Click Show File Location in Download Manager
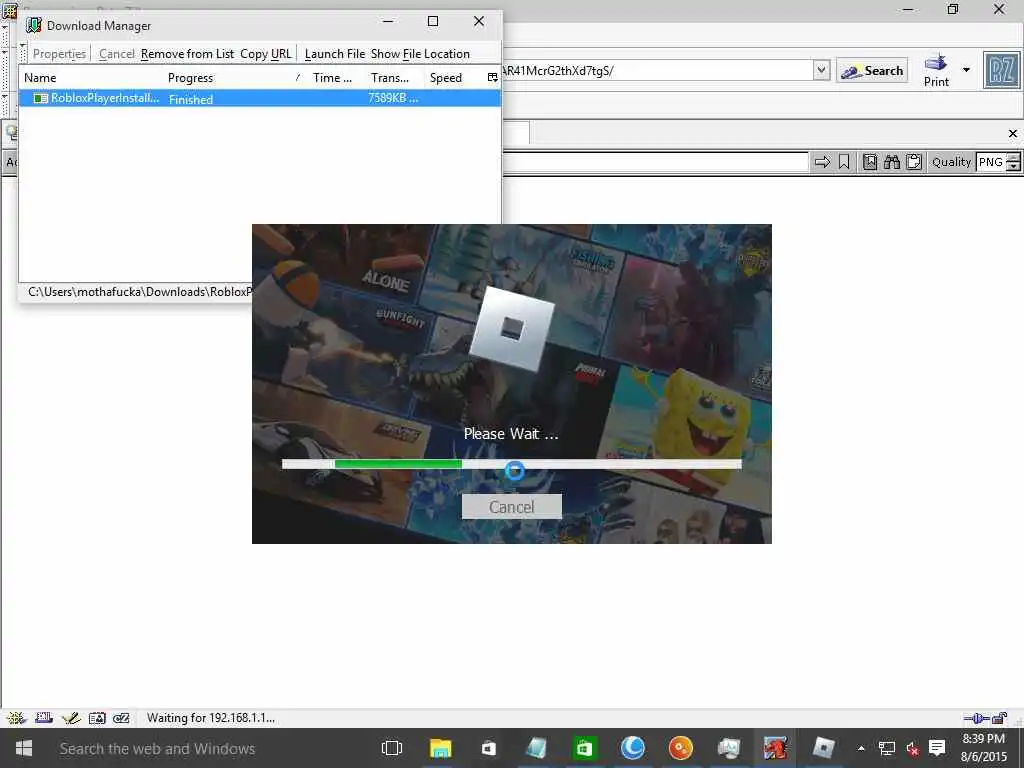1024x768 pixels. tap(420, 54)
